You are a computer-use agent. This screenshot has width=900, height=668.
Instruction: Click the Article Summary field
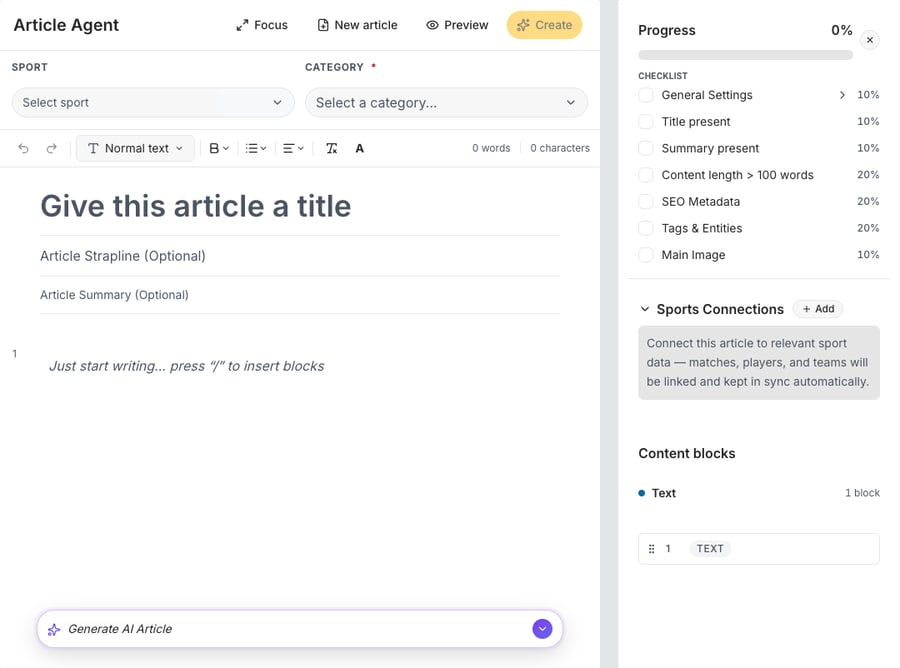300,295
